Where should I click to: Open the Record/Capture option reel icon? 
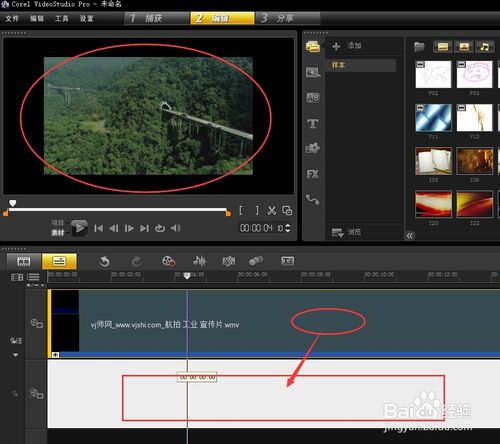[x=169, y=261]
